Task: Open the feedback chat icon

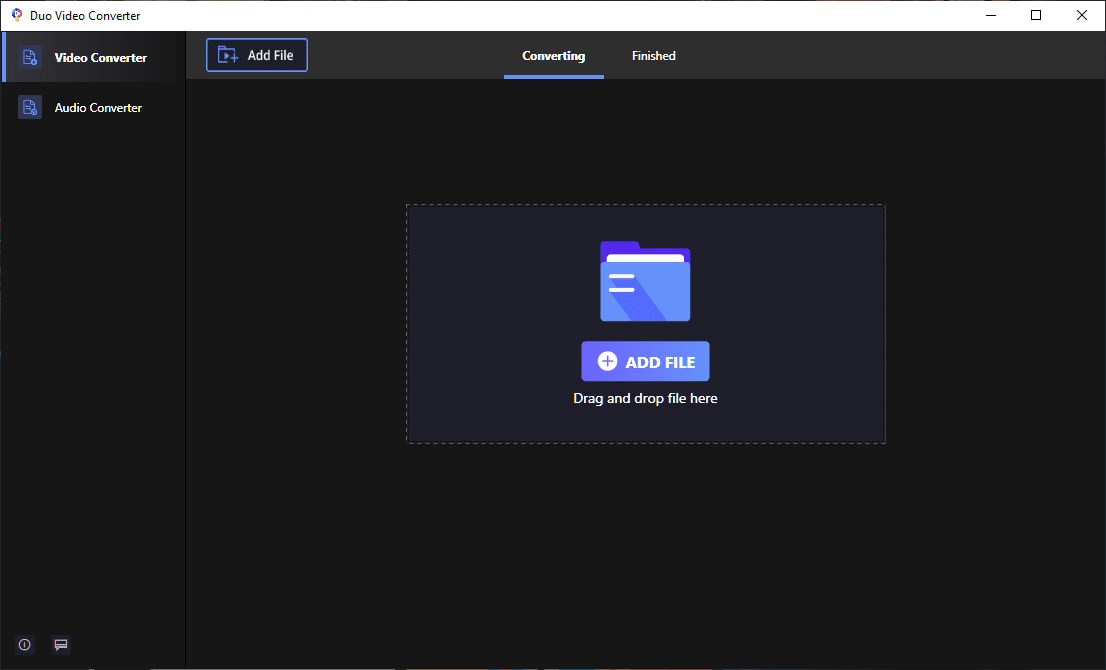Action: pos(60,644)
